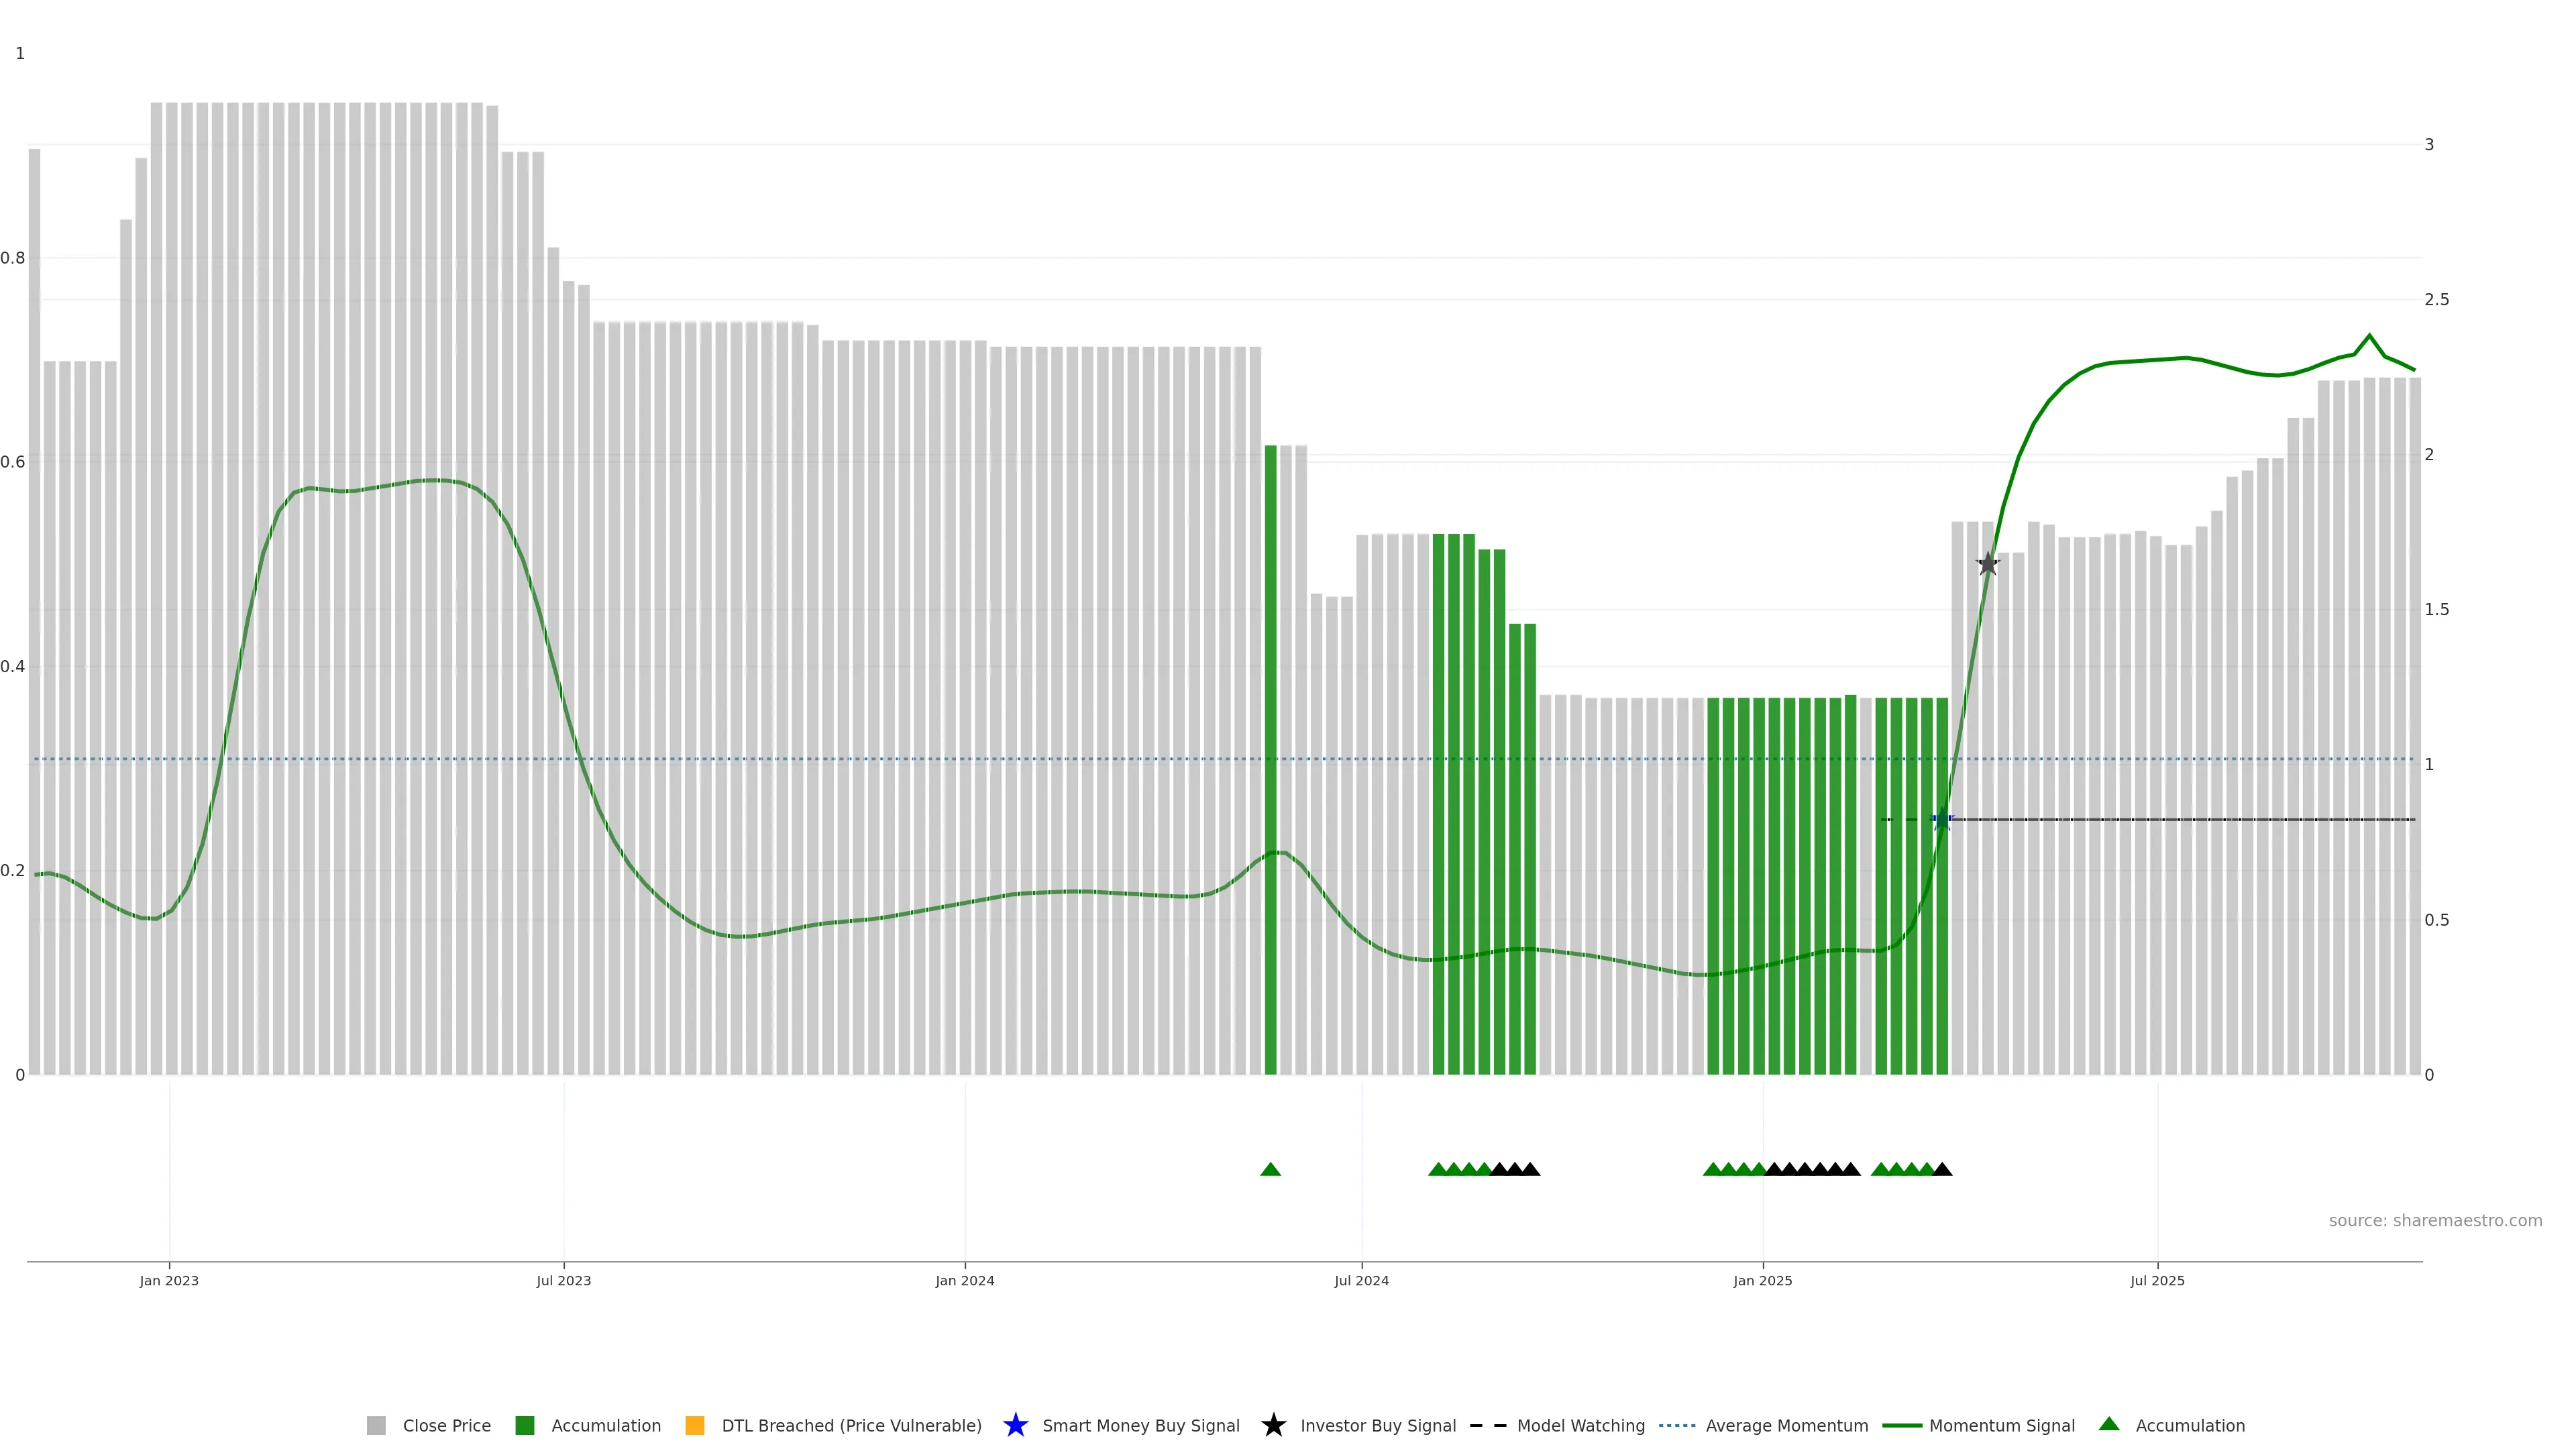This screenshot has height=1449, width=2576.
Task: Click the blue Smart Money star on chart
Action: (x=1942, y=820)
